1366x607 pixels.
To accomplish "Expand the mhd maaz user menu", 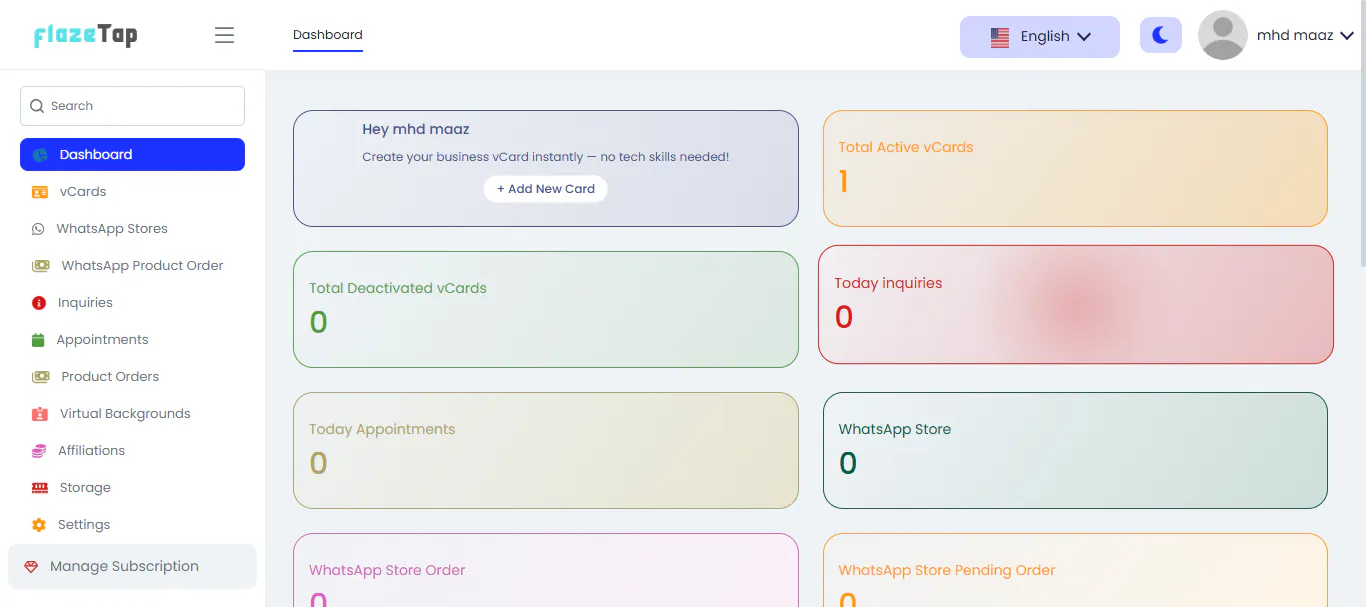I will (1305, 35).
